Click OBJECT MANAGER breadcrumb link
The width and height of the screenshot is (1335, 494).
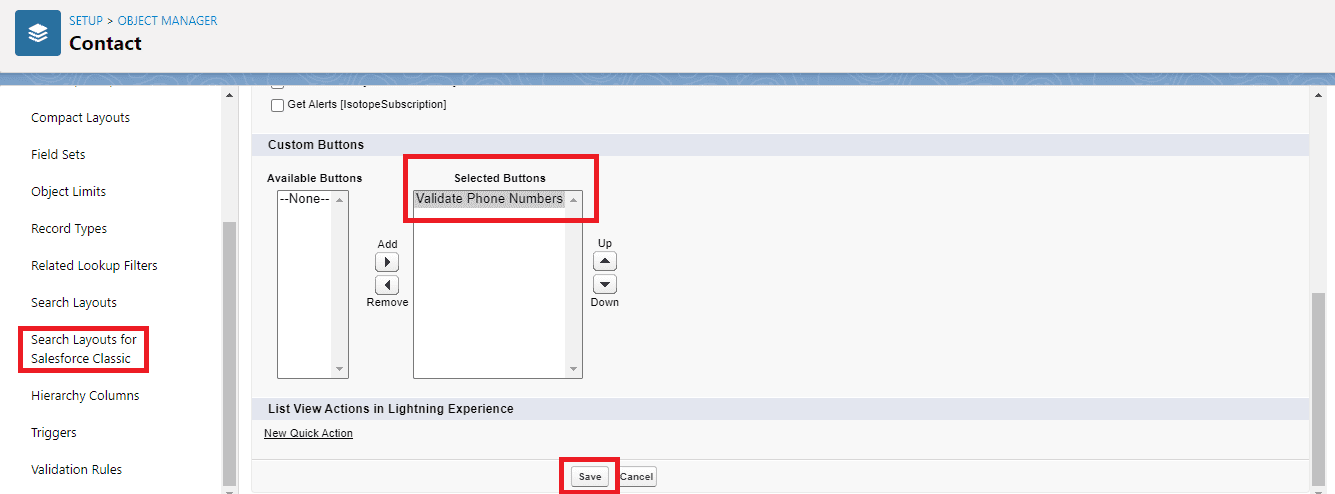(x=167, y=20)
